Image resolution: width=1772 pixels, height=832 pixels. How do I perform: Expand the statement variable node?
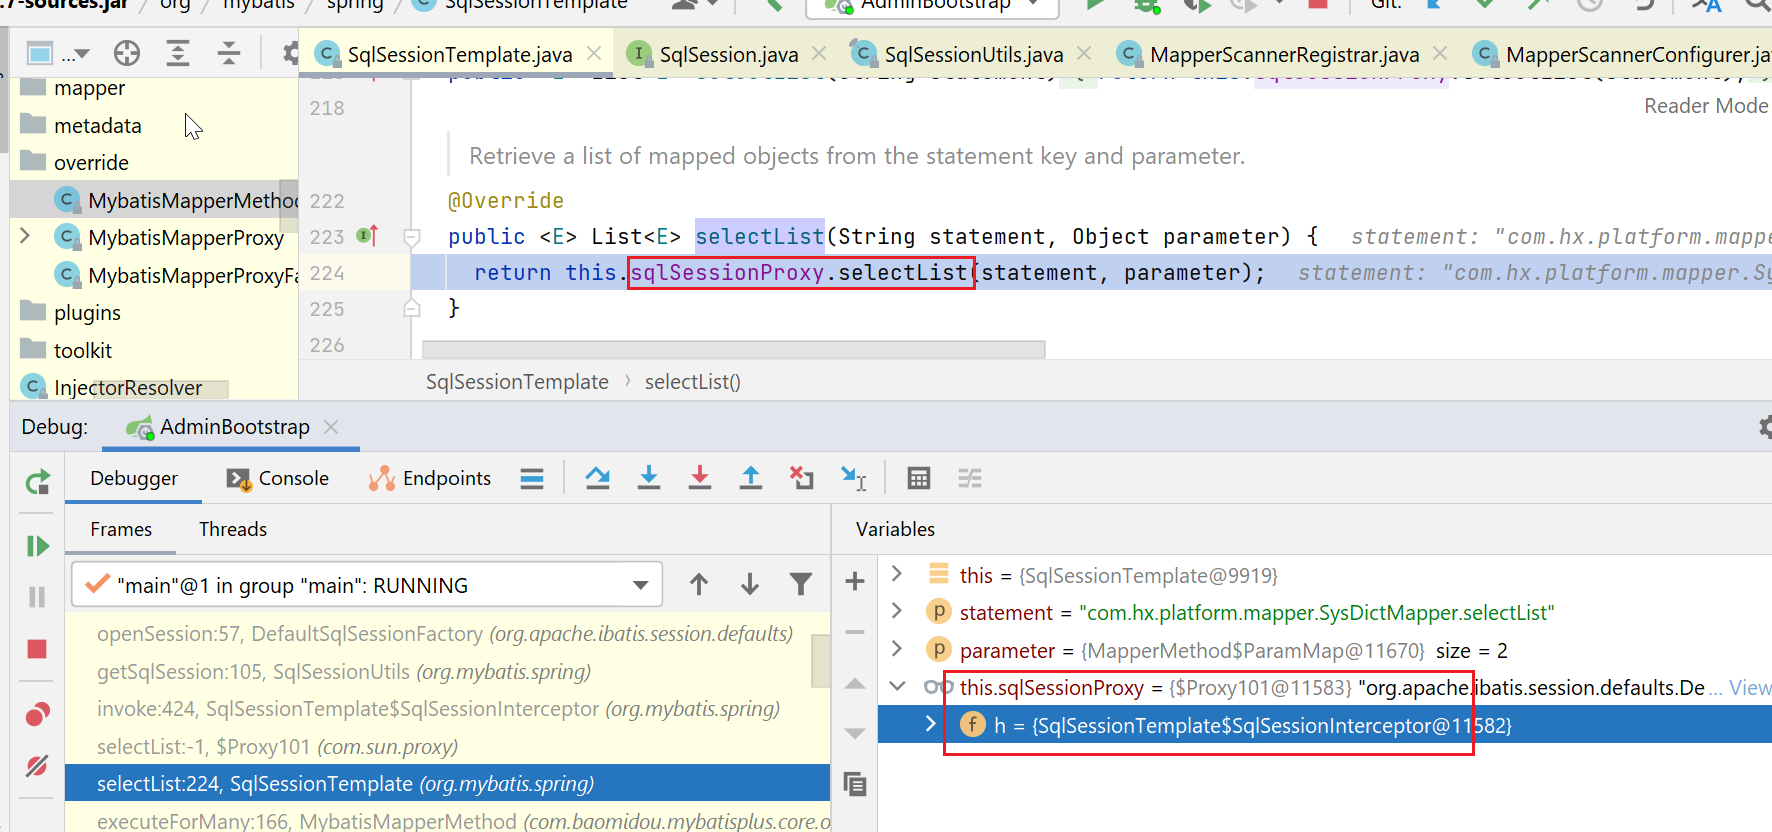pyautogui.click(x=897, y=611)
